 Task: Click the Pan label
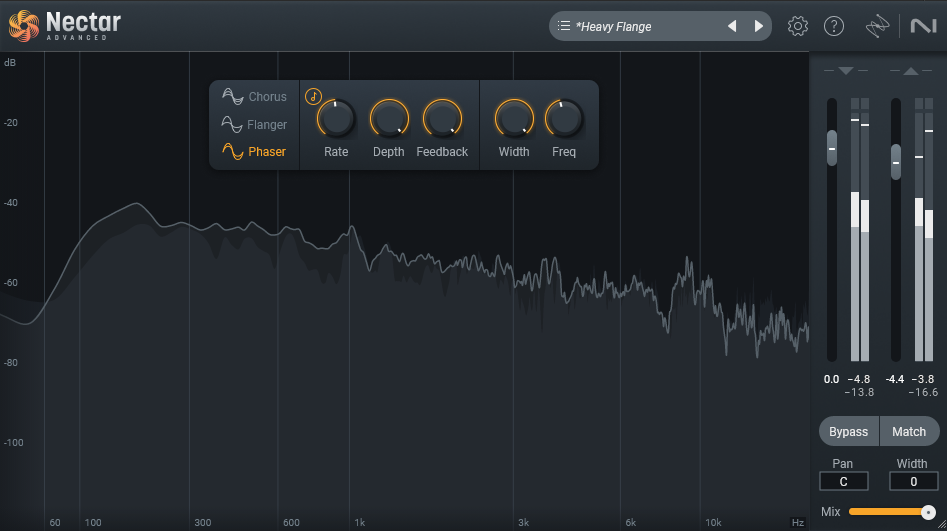pos(843,464)
